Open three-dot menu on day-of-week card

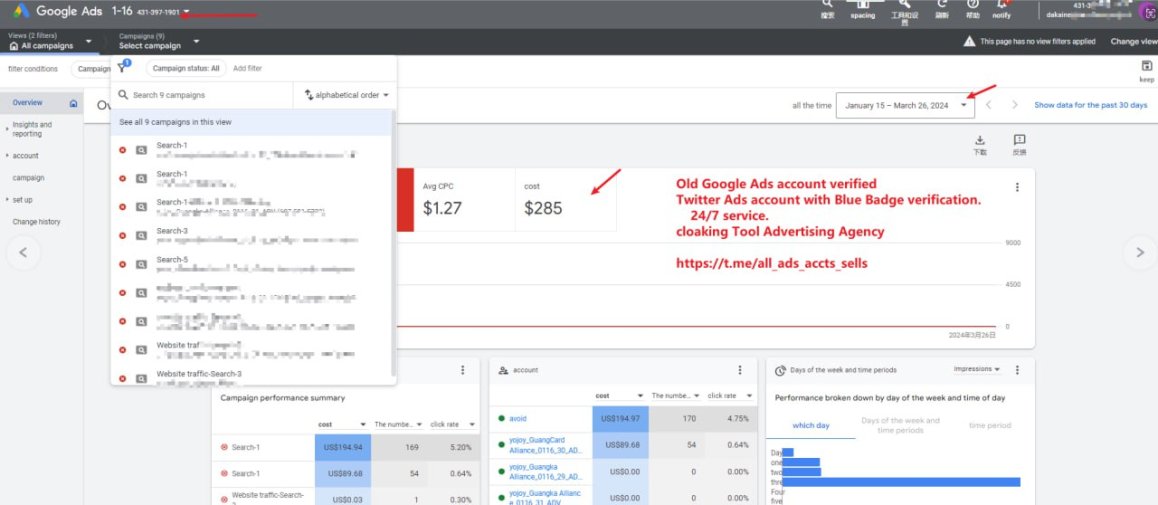pos(1017,370)
